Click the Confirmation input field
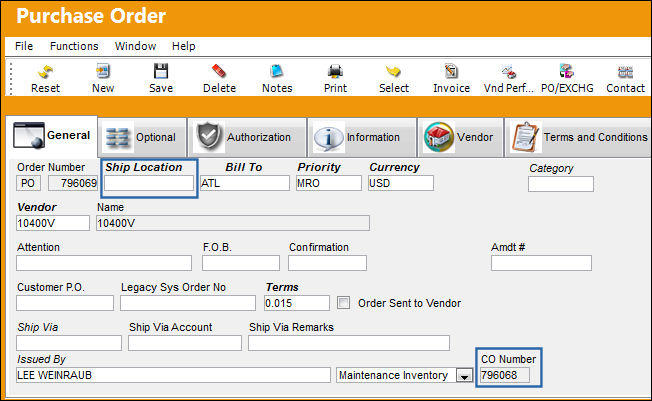 (327, 263)
